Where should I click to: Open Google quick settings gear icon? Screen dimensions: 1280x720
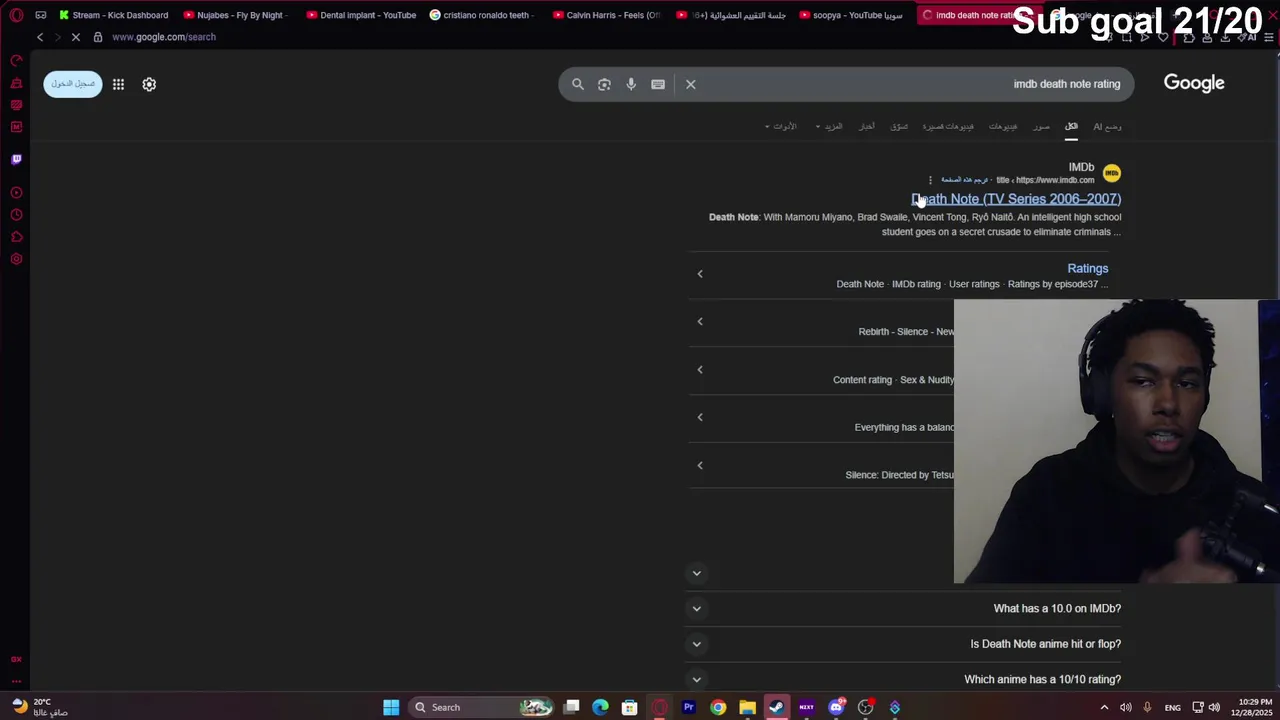tap(149, 84)
